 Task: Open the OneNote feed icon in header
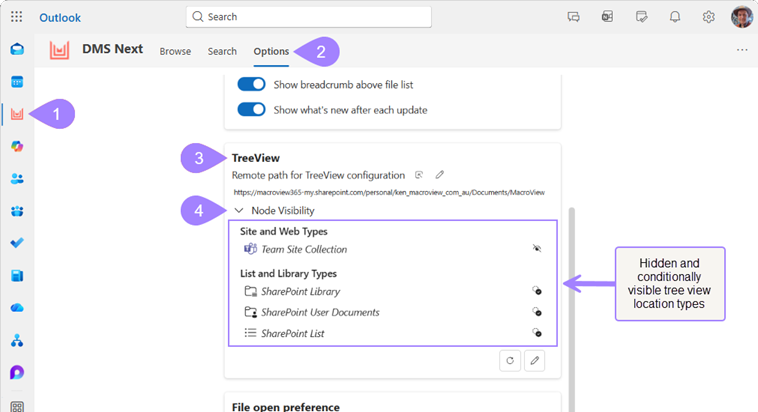607,17
